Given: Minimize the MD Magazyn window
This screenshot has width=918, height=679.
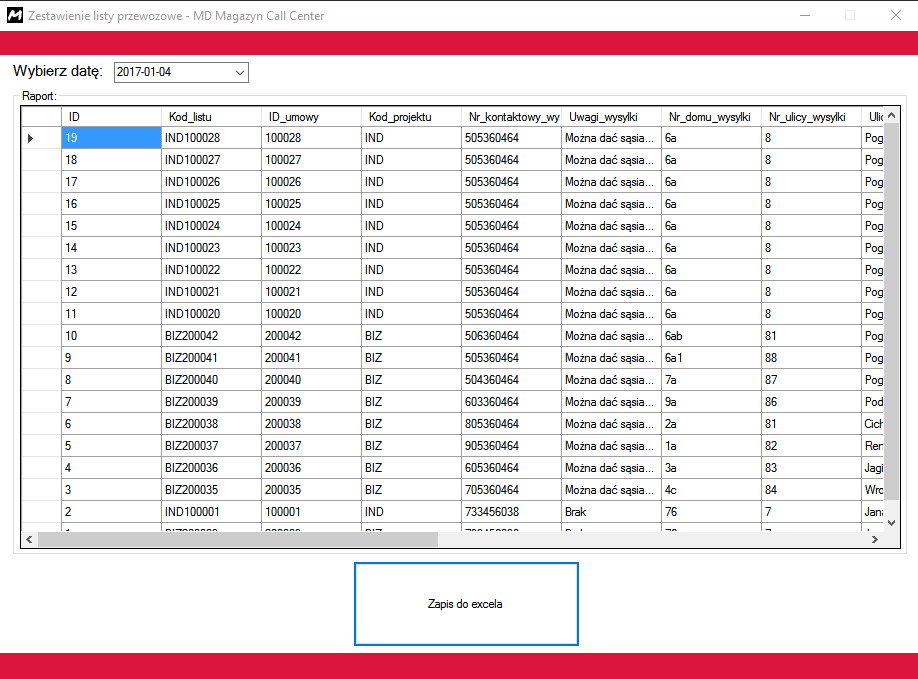Looking at the screenshot, I should pyautogui.click(x=805, y=16).
